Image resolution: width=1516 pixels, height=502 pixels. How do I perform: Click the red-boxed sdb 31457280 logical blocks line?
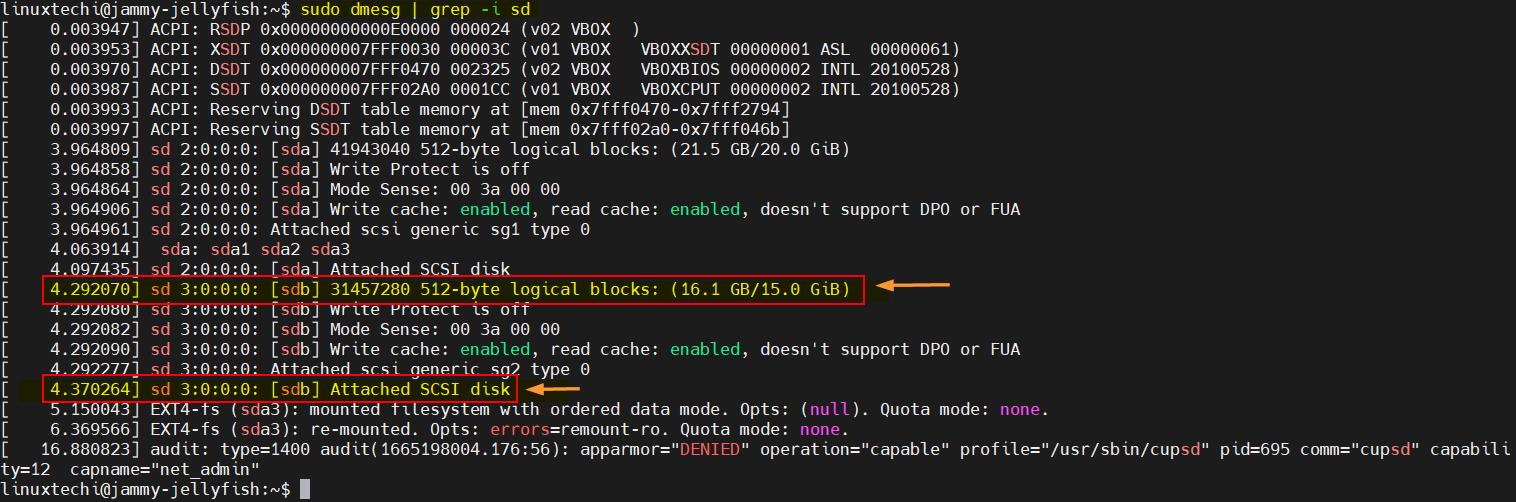click(452, 290)
